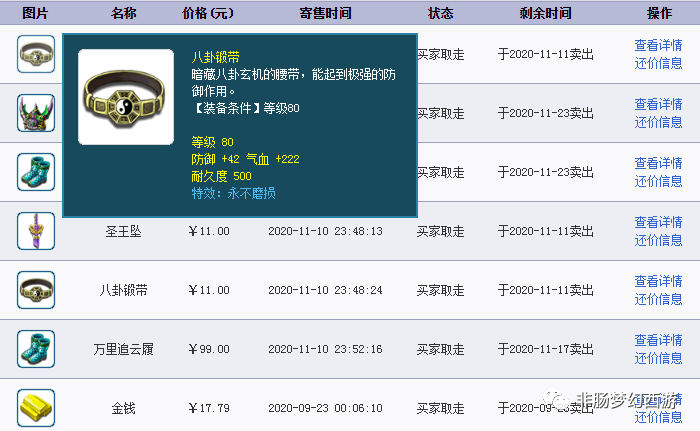View details (查看详情) for 八卦锻带 at ¥11.00
Screen dimensions: 700x431
658,281
